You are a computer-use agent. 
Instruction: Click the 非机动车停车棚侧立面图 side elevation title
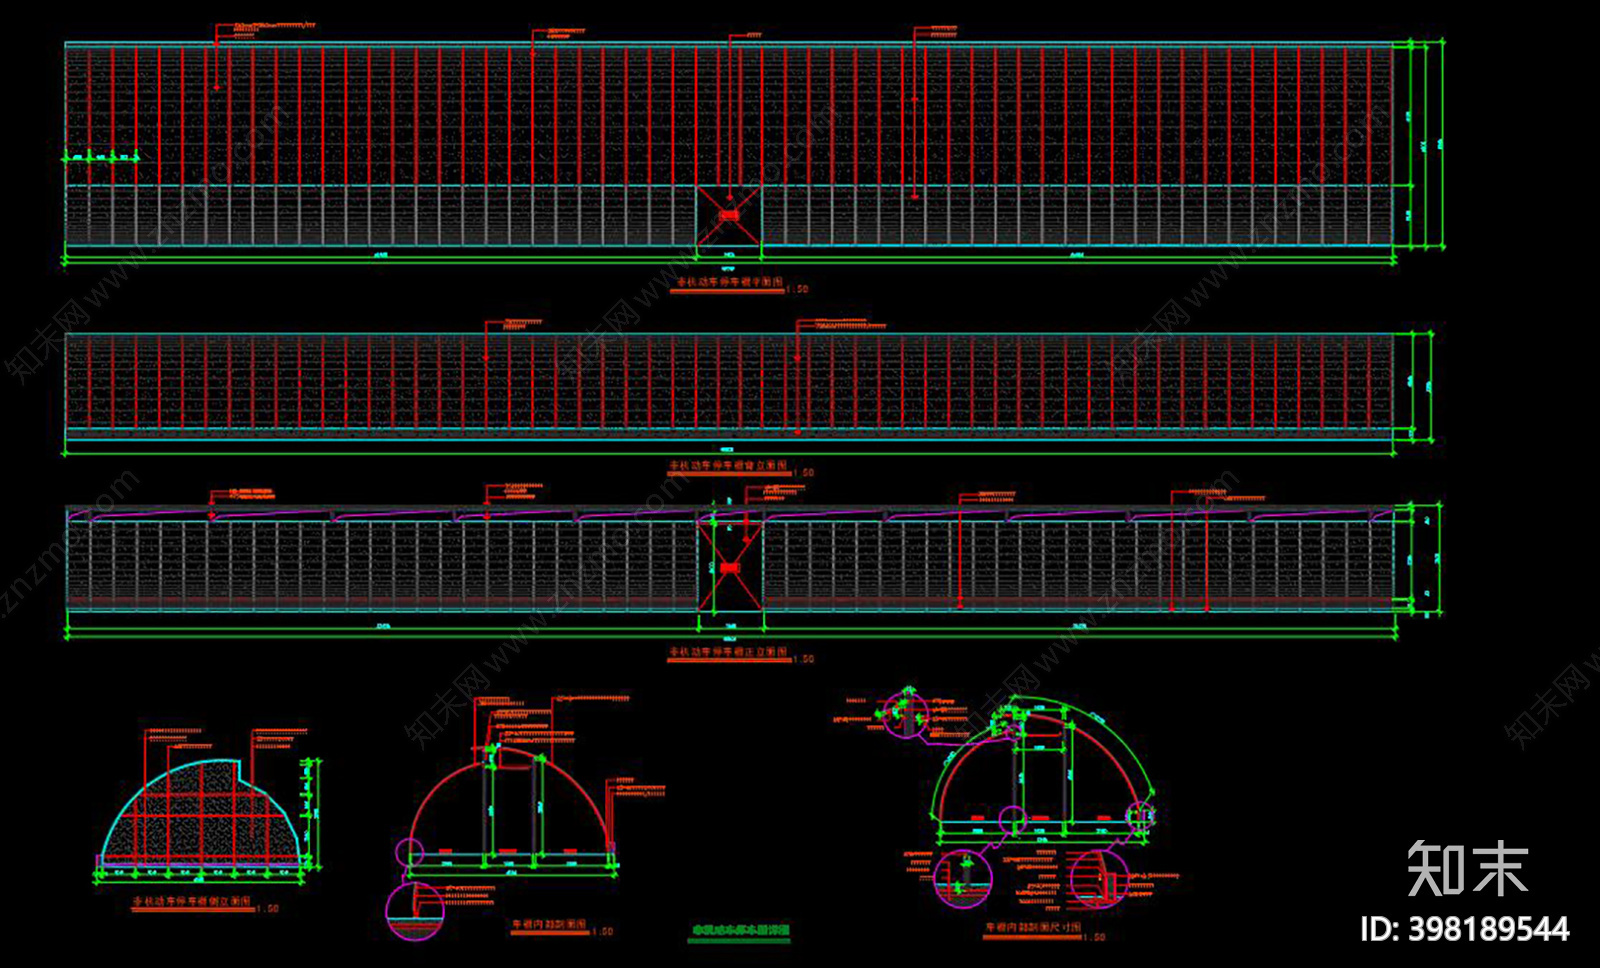193,902
